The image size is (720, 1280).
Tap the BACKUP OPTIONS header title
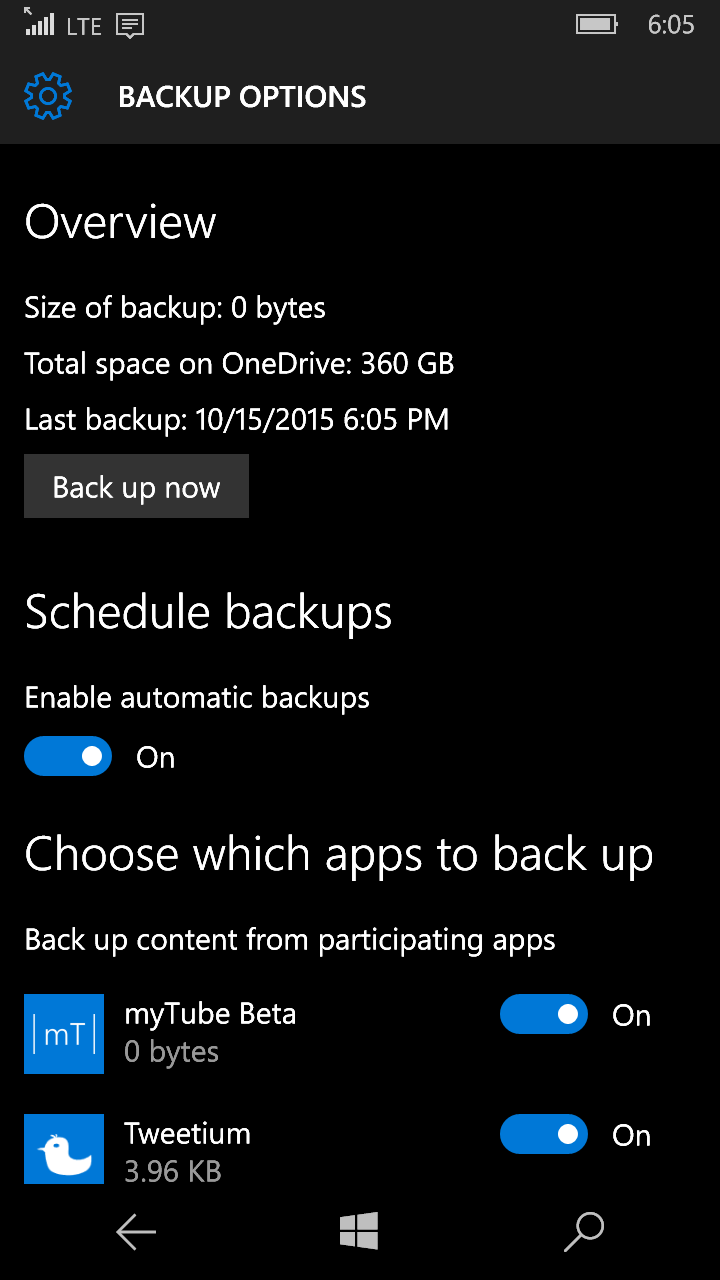(x=242, y=97)
